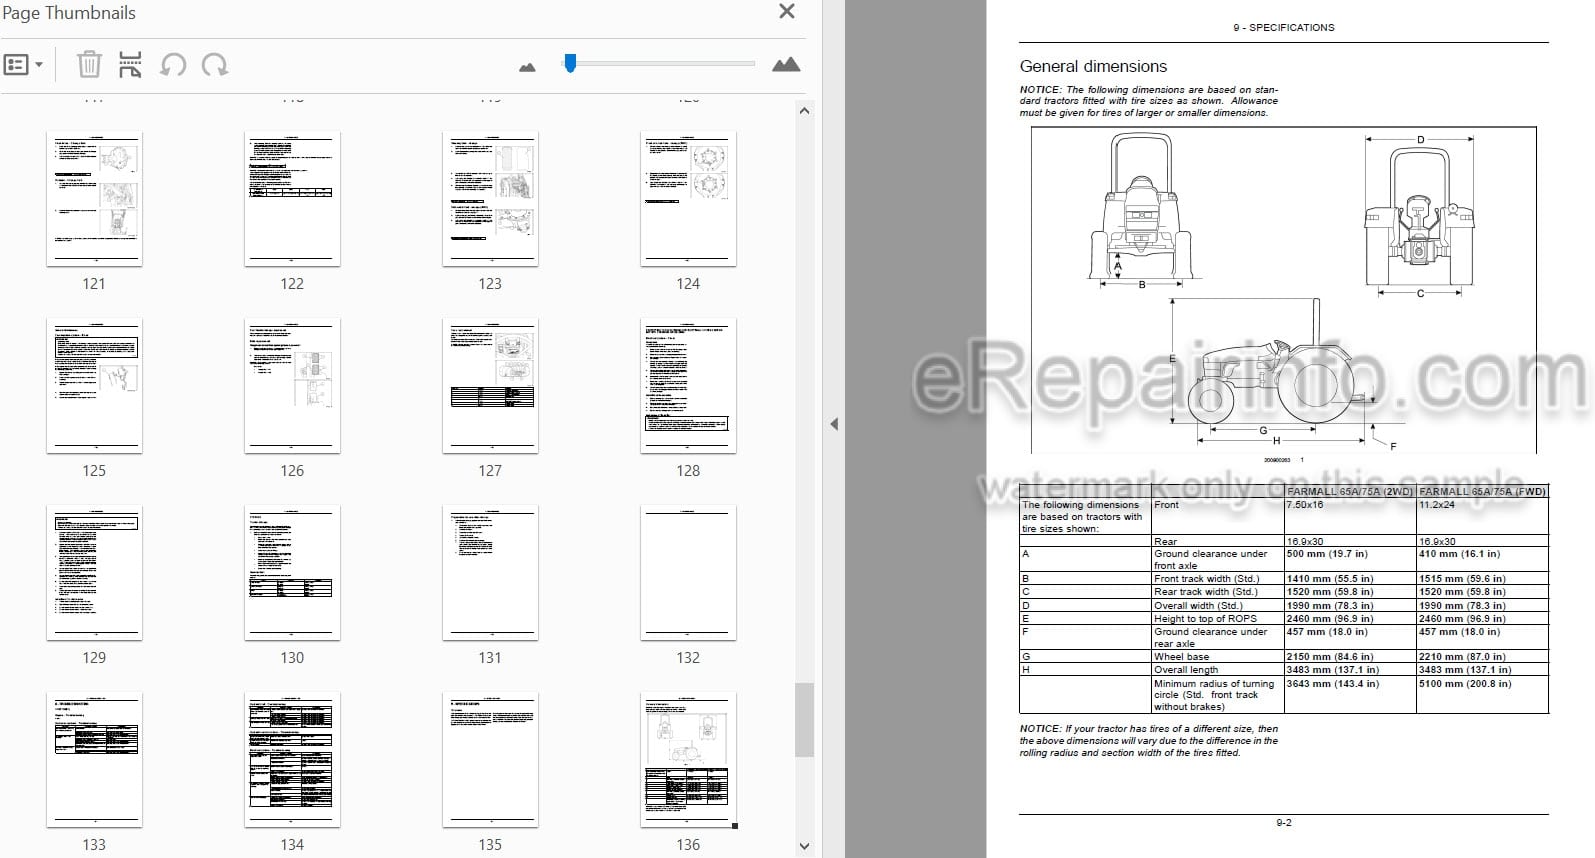Click the '9-2' page number footer
This screenshot has width=1595, height=858.
tap(1284, 823)
